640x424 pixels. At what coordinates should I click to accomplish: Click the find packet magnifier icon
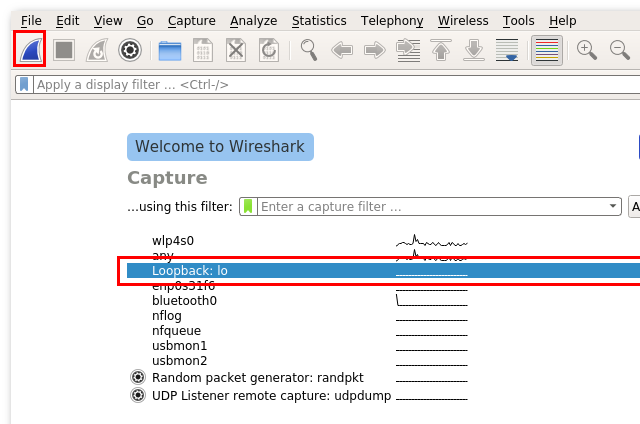point(309,49)
